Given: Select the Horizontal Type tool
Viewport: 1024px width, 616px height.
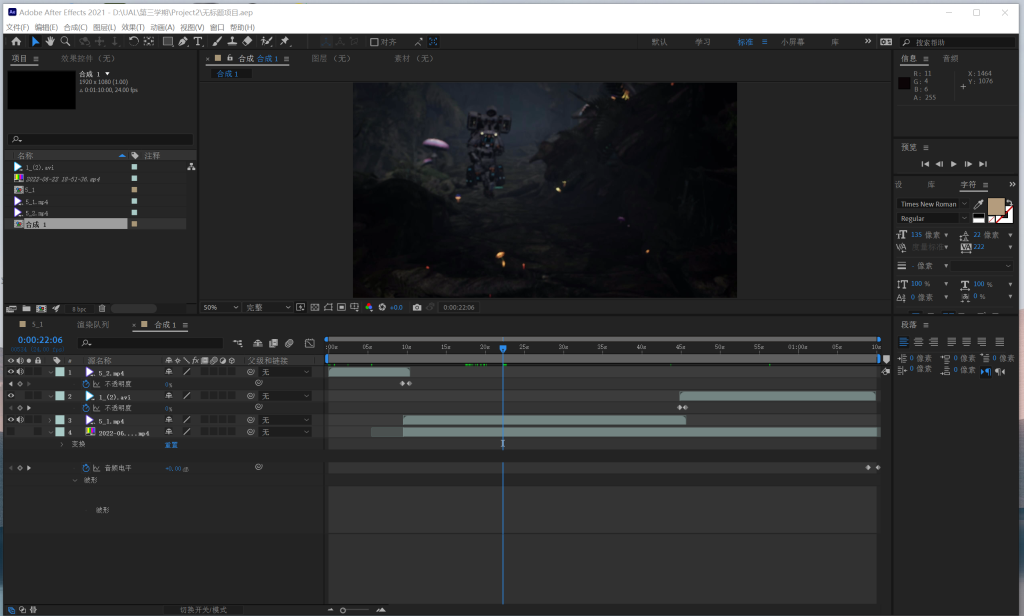Looking at the screenshot, I should pyautogui.click(x=198, y=42).
